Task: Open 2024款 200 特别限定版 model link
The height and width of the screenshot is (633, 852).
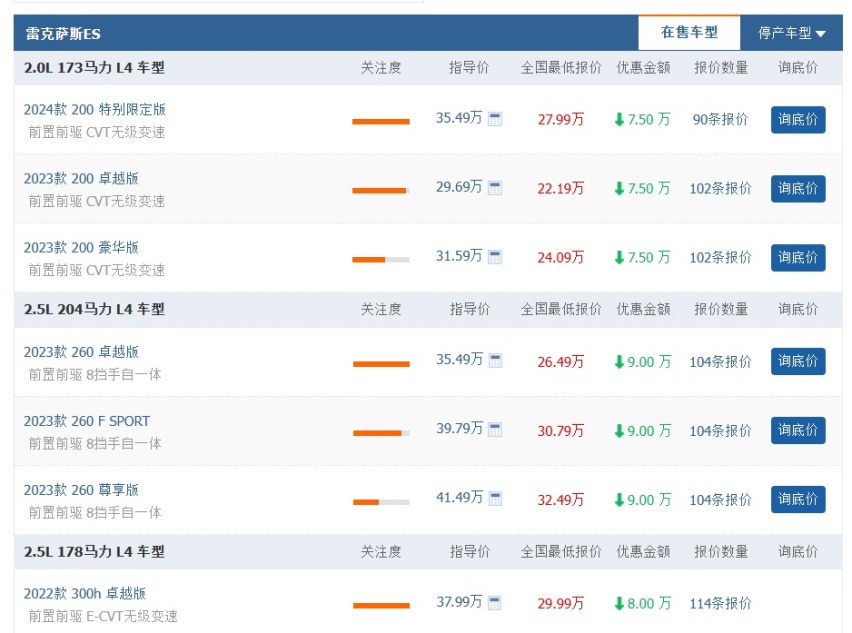Action: [x=95, y=109]
